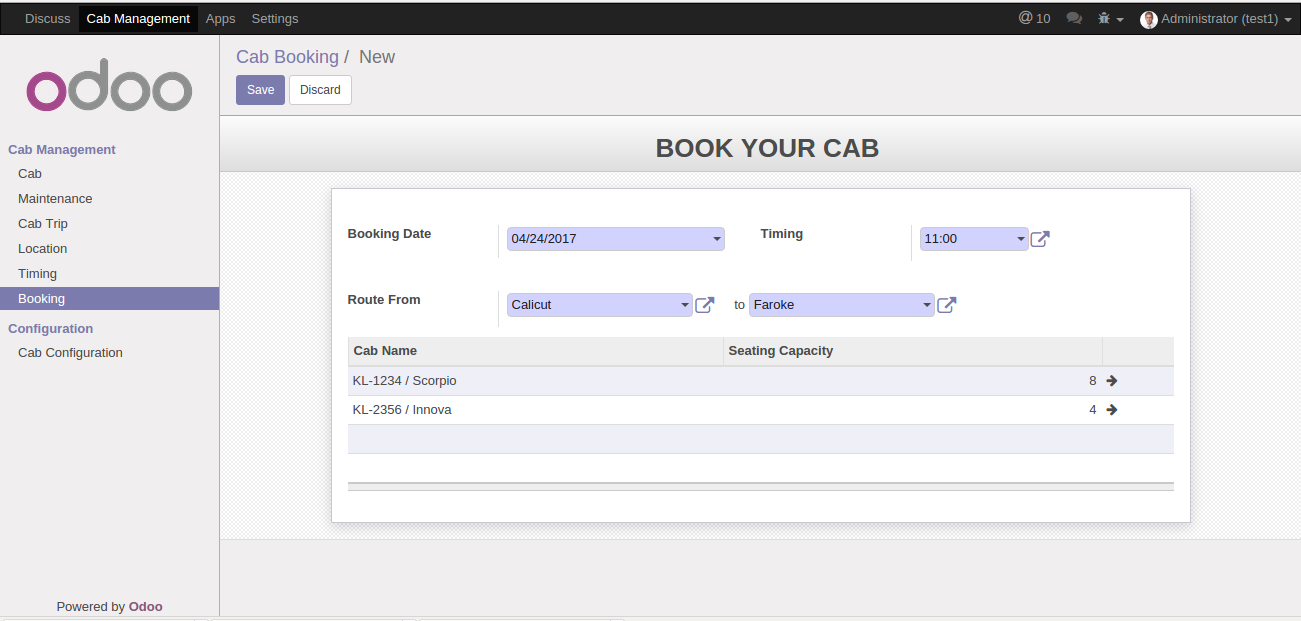The width and height of the screenshot is (1301, 621).
Task: Expand the Timing 11:00 dropdown
Action: tap(1020, 239)
